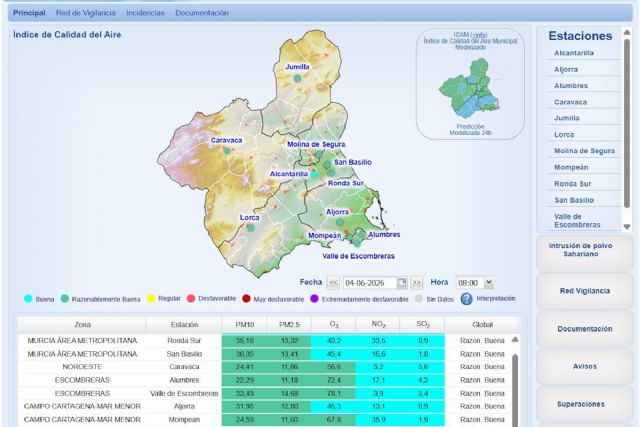Switch to Red de Vigilancia tab
The image size is (640, 427).
86,13
